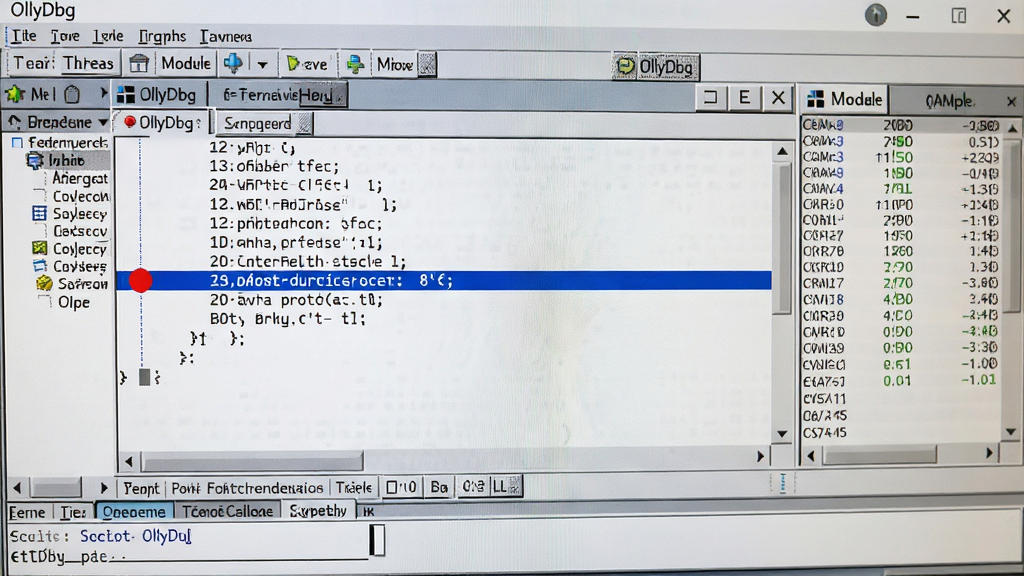
Task: Click the yellow-green icon beside Sofreon
Action: tap(44, 283)
